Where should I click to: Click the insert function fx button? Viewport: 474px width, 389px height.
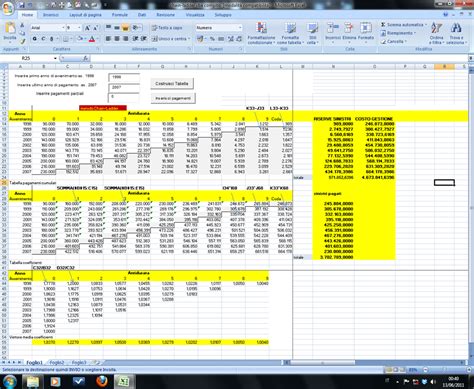pyautogui.click(x=86, y=58)
